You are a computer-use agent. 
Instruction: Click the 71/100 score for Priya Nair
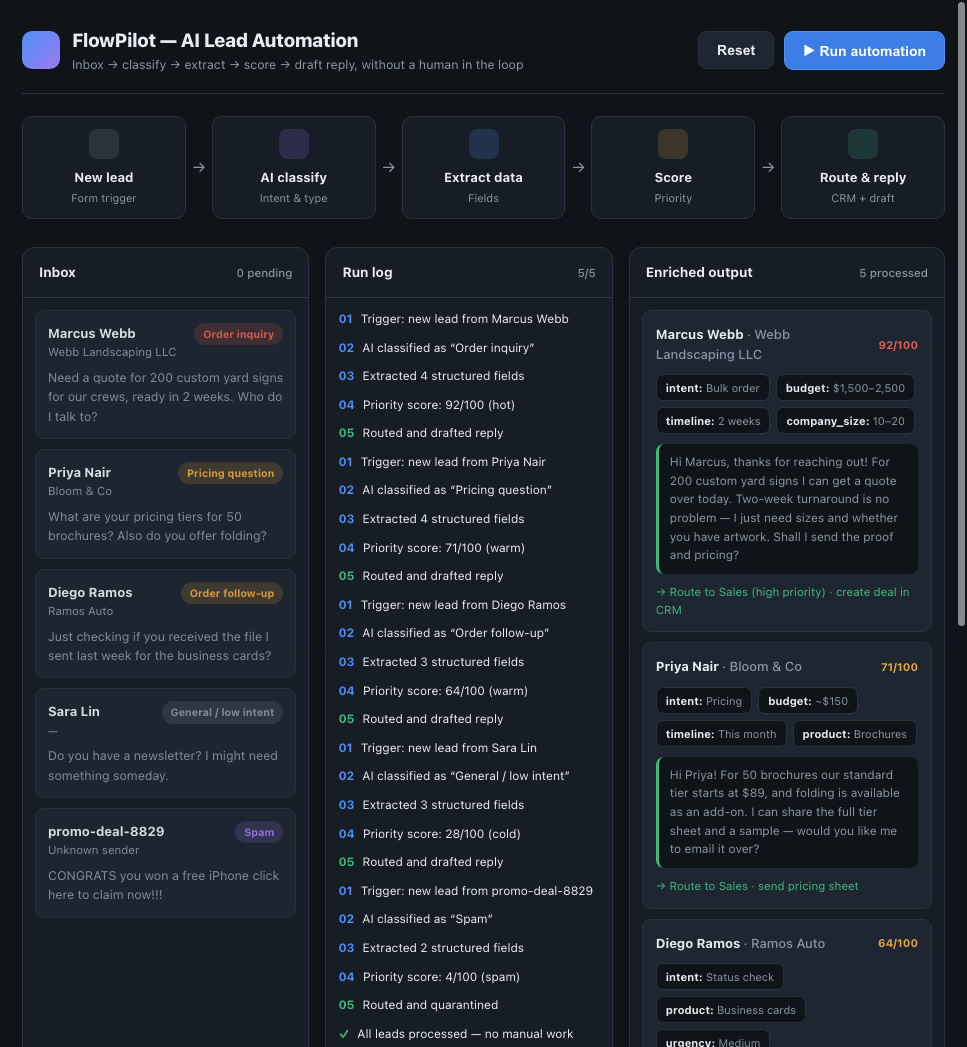click(x=899, y=667)
